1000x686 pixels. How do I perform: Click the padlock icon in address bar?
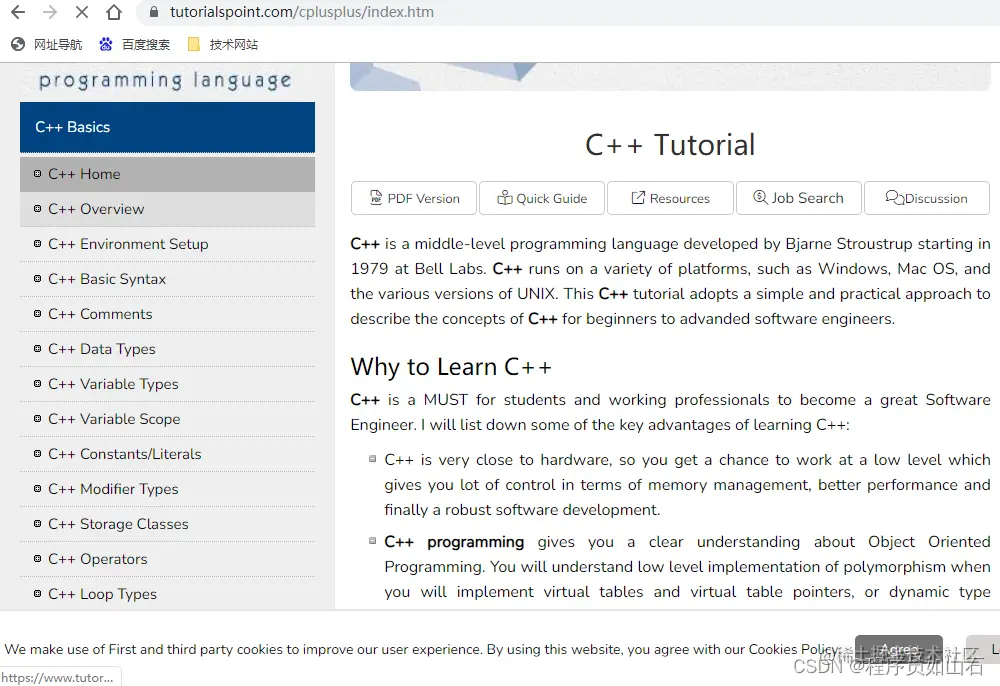[154, 12]
